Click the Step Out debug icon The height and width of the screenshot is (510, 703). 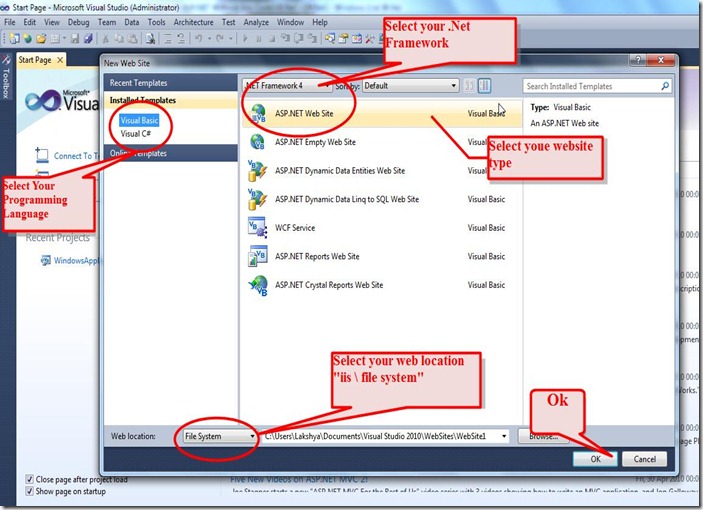pyautogui.click(x=312, y=39)
